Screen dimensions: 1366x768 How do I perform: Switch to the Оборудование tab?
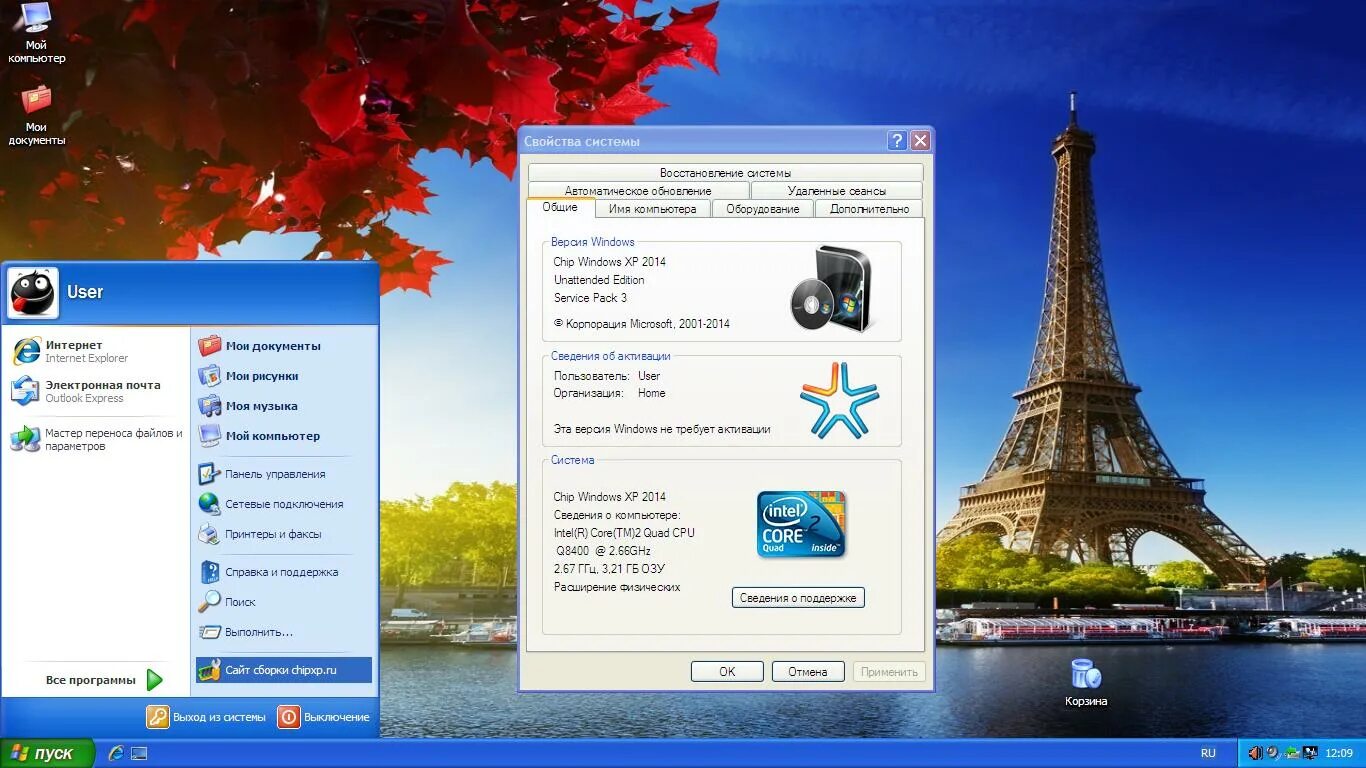click(763, 209)
